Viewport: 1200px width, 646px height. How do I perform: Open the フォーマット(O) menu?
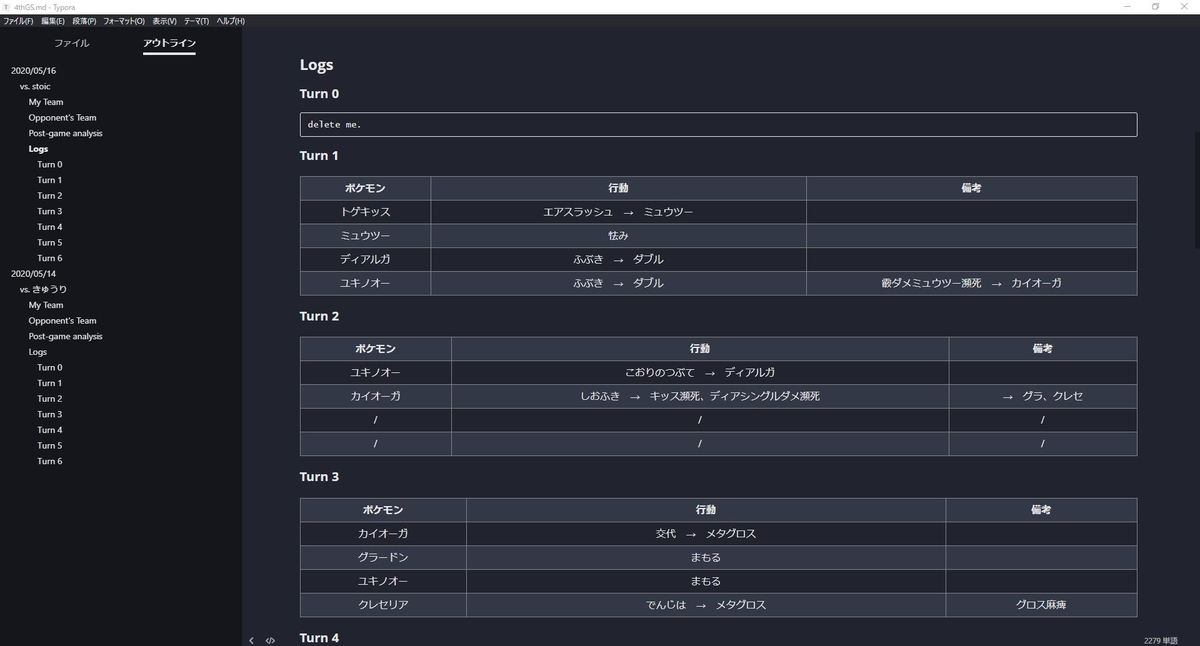[124, 21]
